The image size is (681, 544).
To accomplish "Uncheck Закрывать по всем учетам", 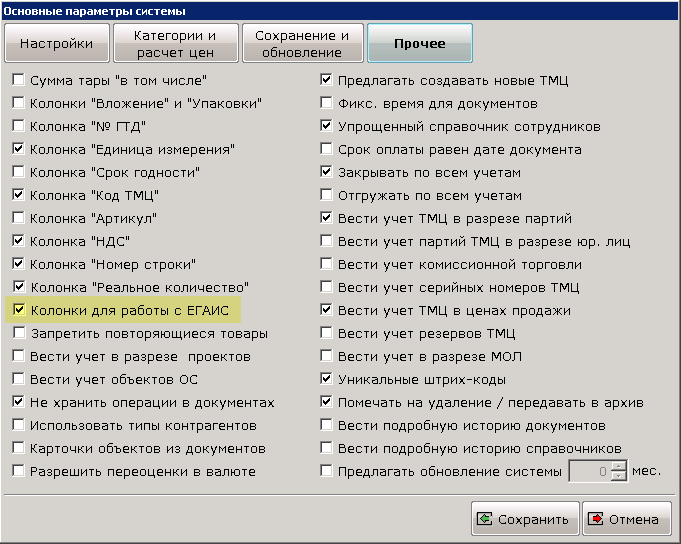I will point(326,172).
